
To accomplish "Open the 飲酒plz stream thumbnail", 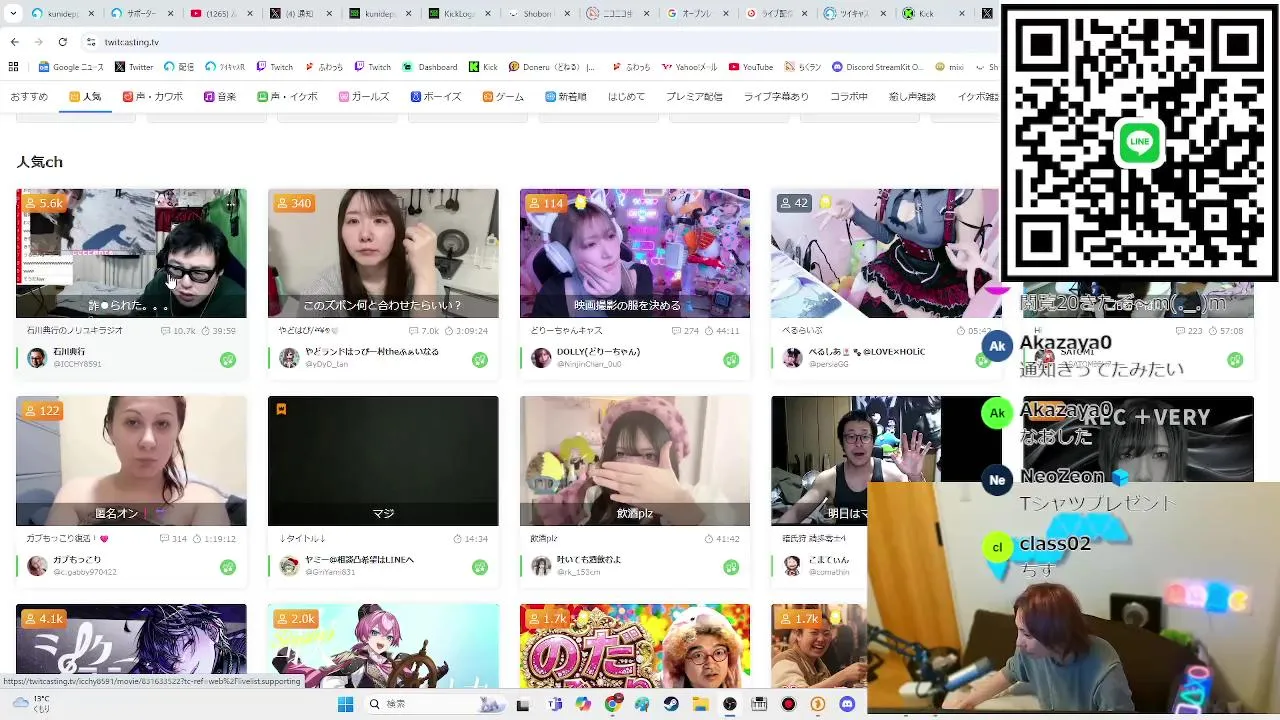I will tap(635, 461).
